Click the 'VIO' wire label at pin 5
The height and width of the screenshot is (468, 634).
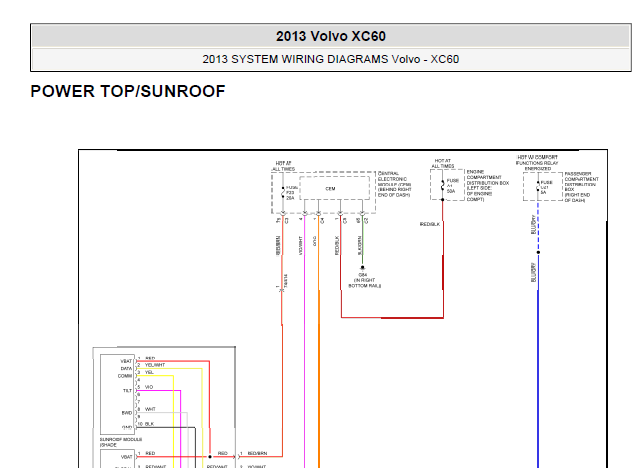(x=149, y=387)
